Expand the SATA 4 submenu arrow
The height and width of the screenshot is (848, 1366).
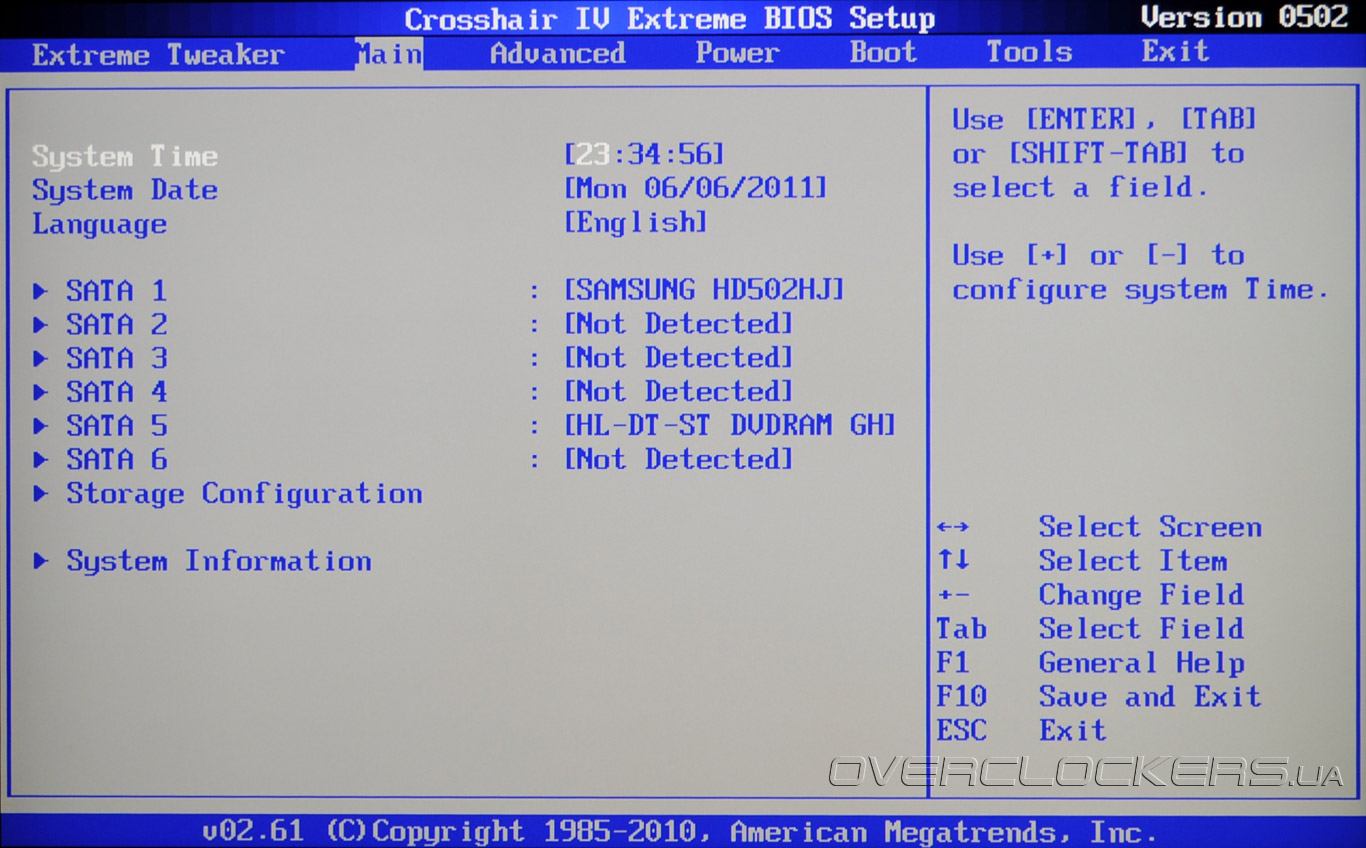click(40, 393)
